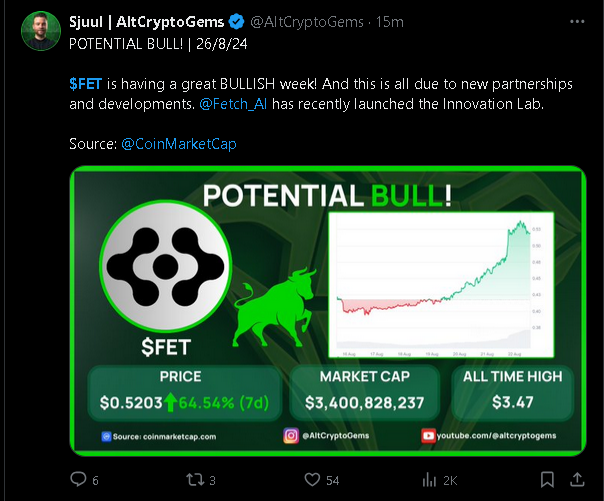Click the reply speech bubble icon
The image size is (604, 501).
pos(79,481)
